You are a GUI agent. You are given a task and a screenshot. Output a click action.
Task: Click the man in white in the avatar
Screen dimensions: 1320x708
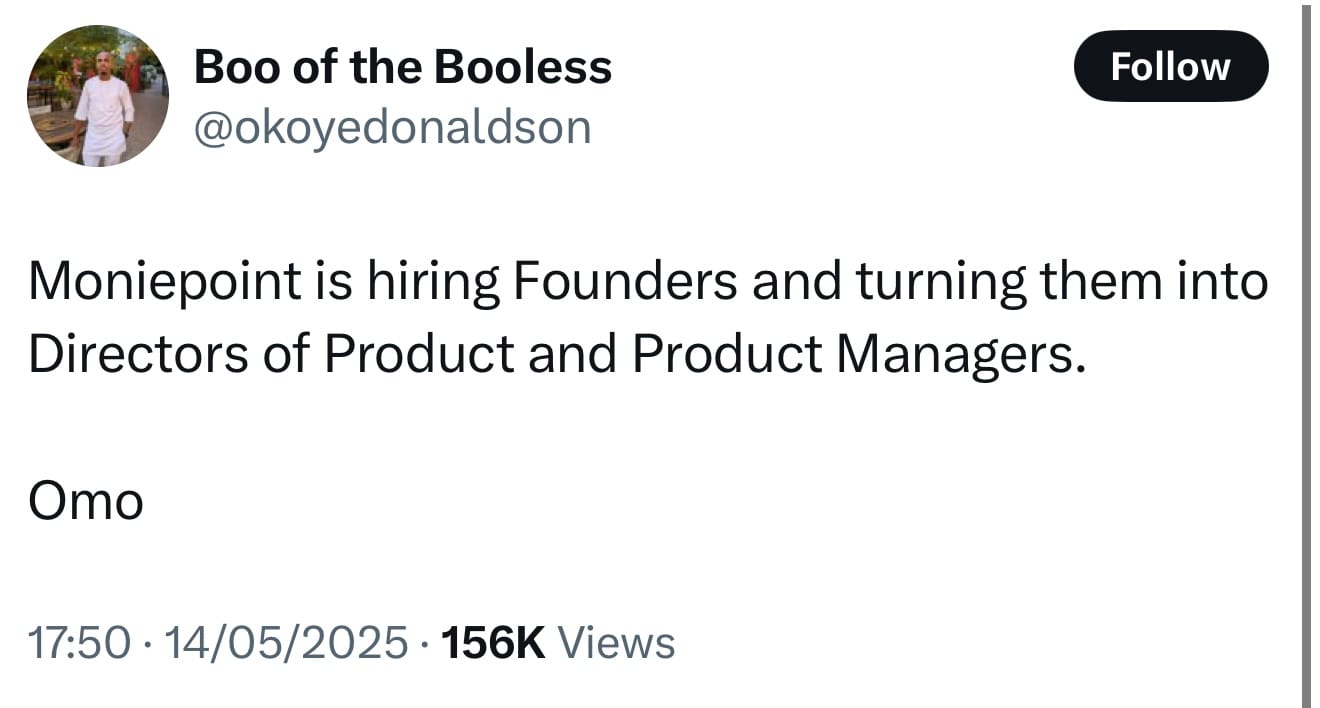(x=103, y=119)
